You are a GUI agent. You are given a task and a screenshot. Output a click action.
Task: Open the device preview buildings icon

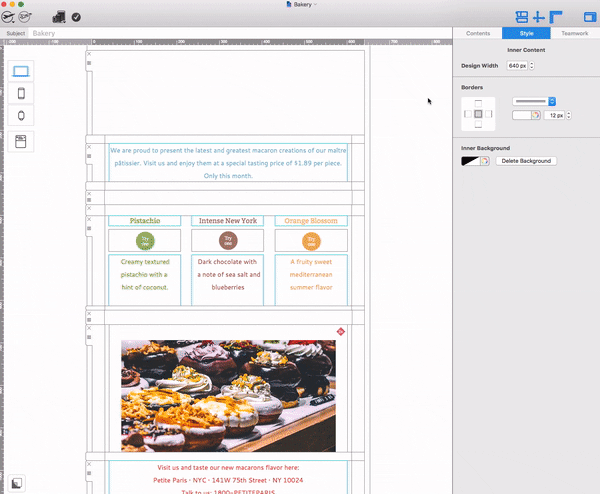point(59,17)
